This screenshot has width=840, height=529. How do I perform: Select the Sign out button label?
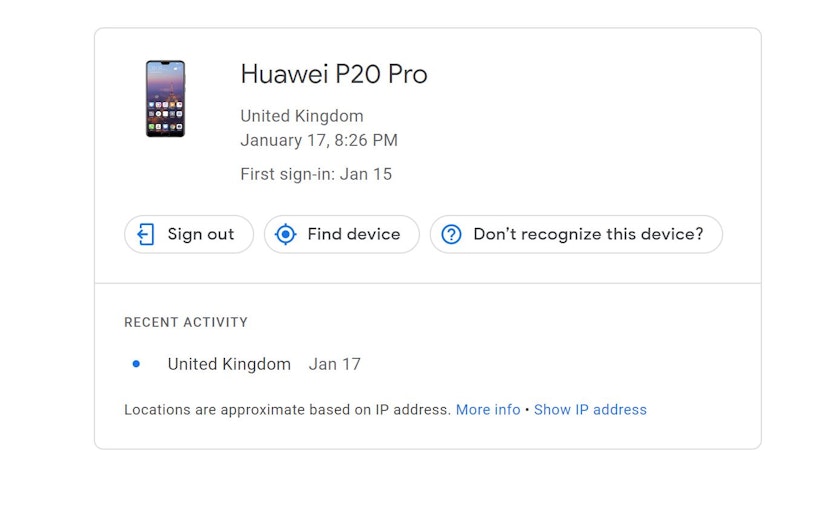201,234
